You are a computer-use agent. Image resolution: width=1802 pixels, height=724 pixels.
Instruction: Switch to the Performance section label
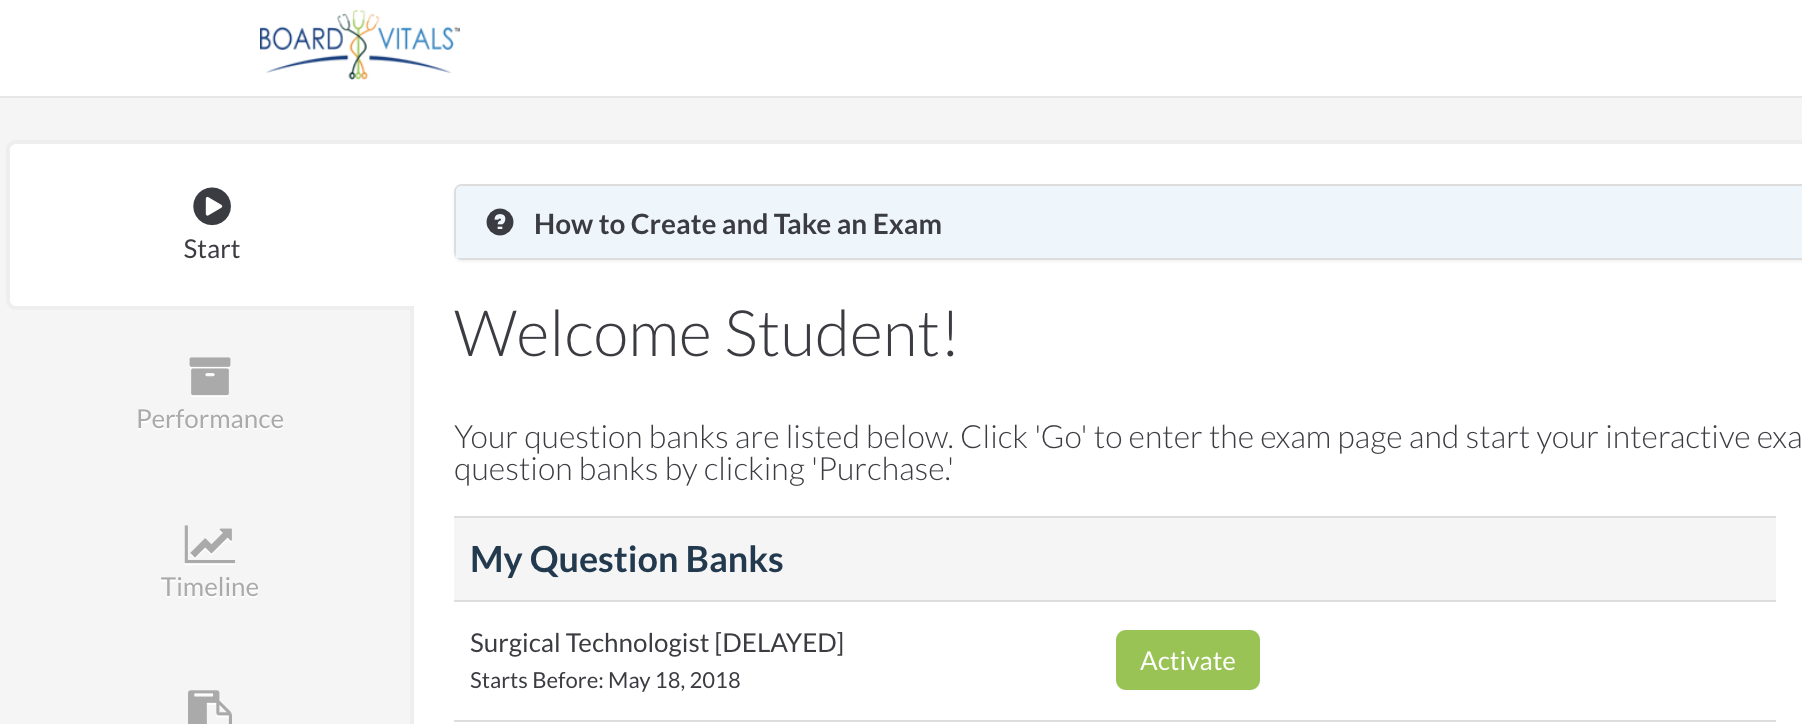coord(210,419)
